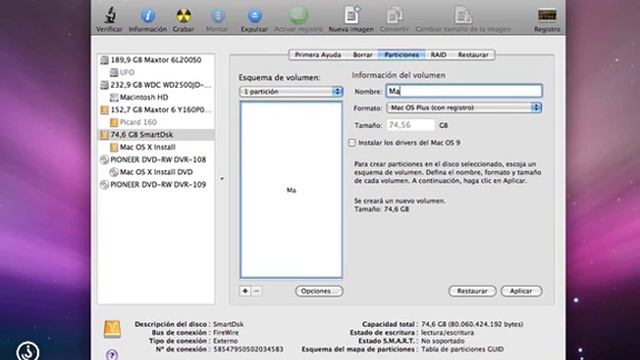Screen dimensions: 640x360
Task: Create a Nueva imagen from toolbar
Action: pyautogui.click(x=351, y=16)
